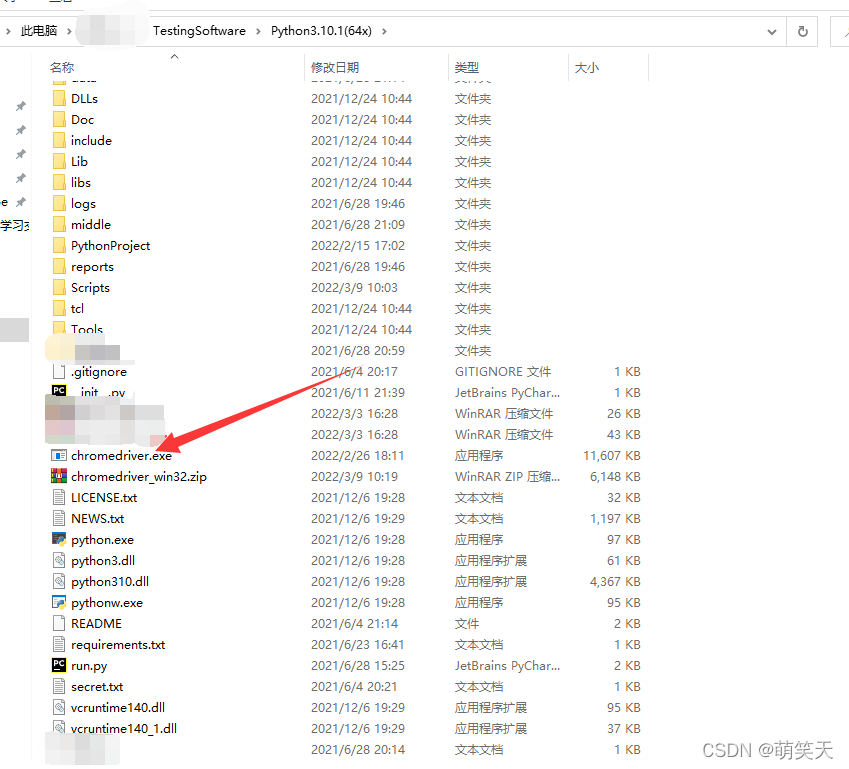Image resolution: width=849 pixels, height=769 pixels.
Task: Select the libs folder icon
Action: (59, 183)
